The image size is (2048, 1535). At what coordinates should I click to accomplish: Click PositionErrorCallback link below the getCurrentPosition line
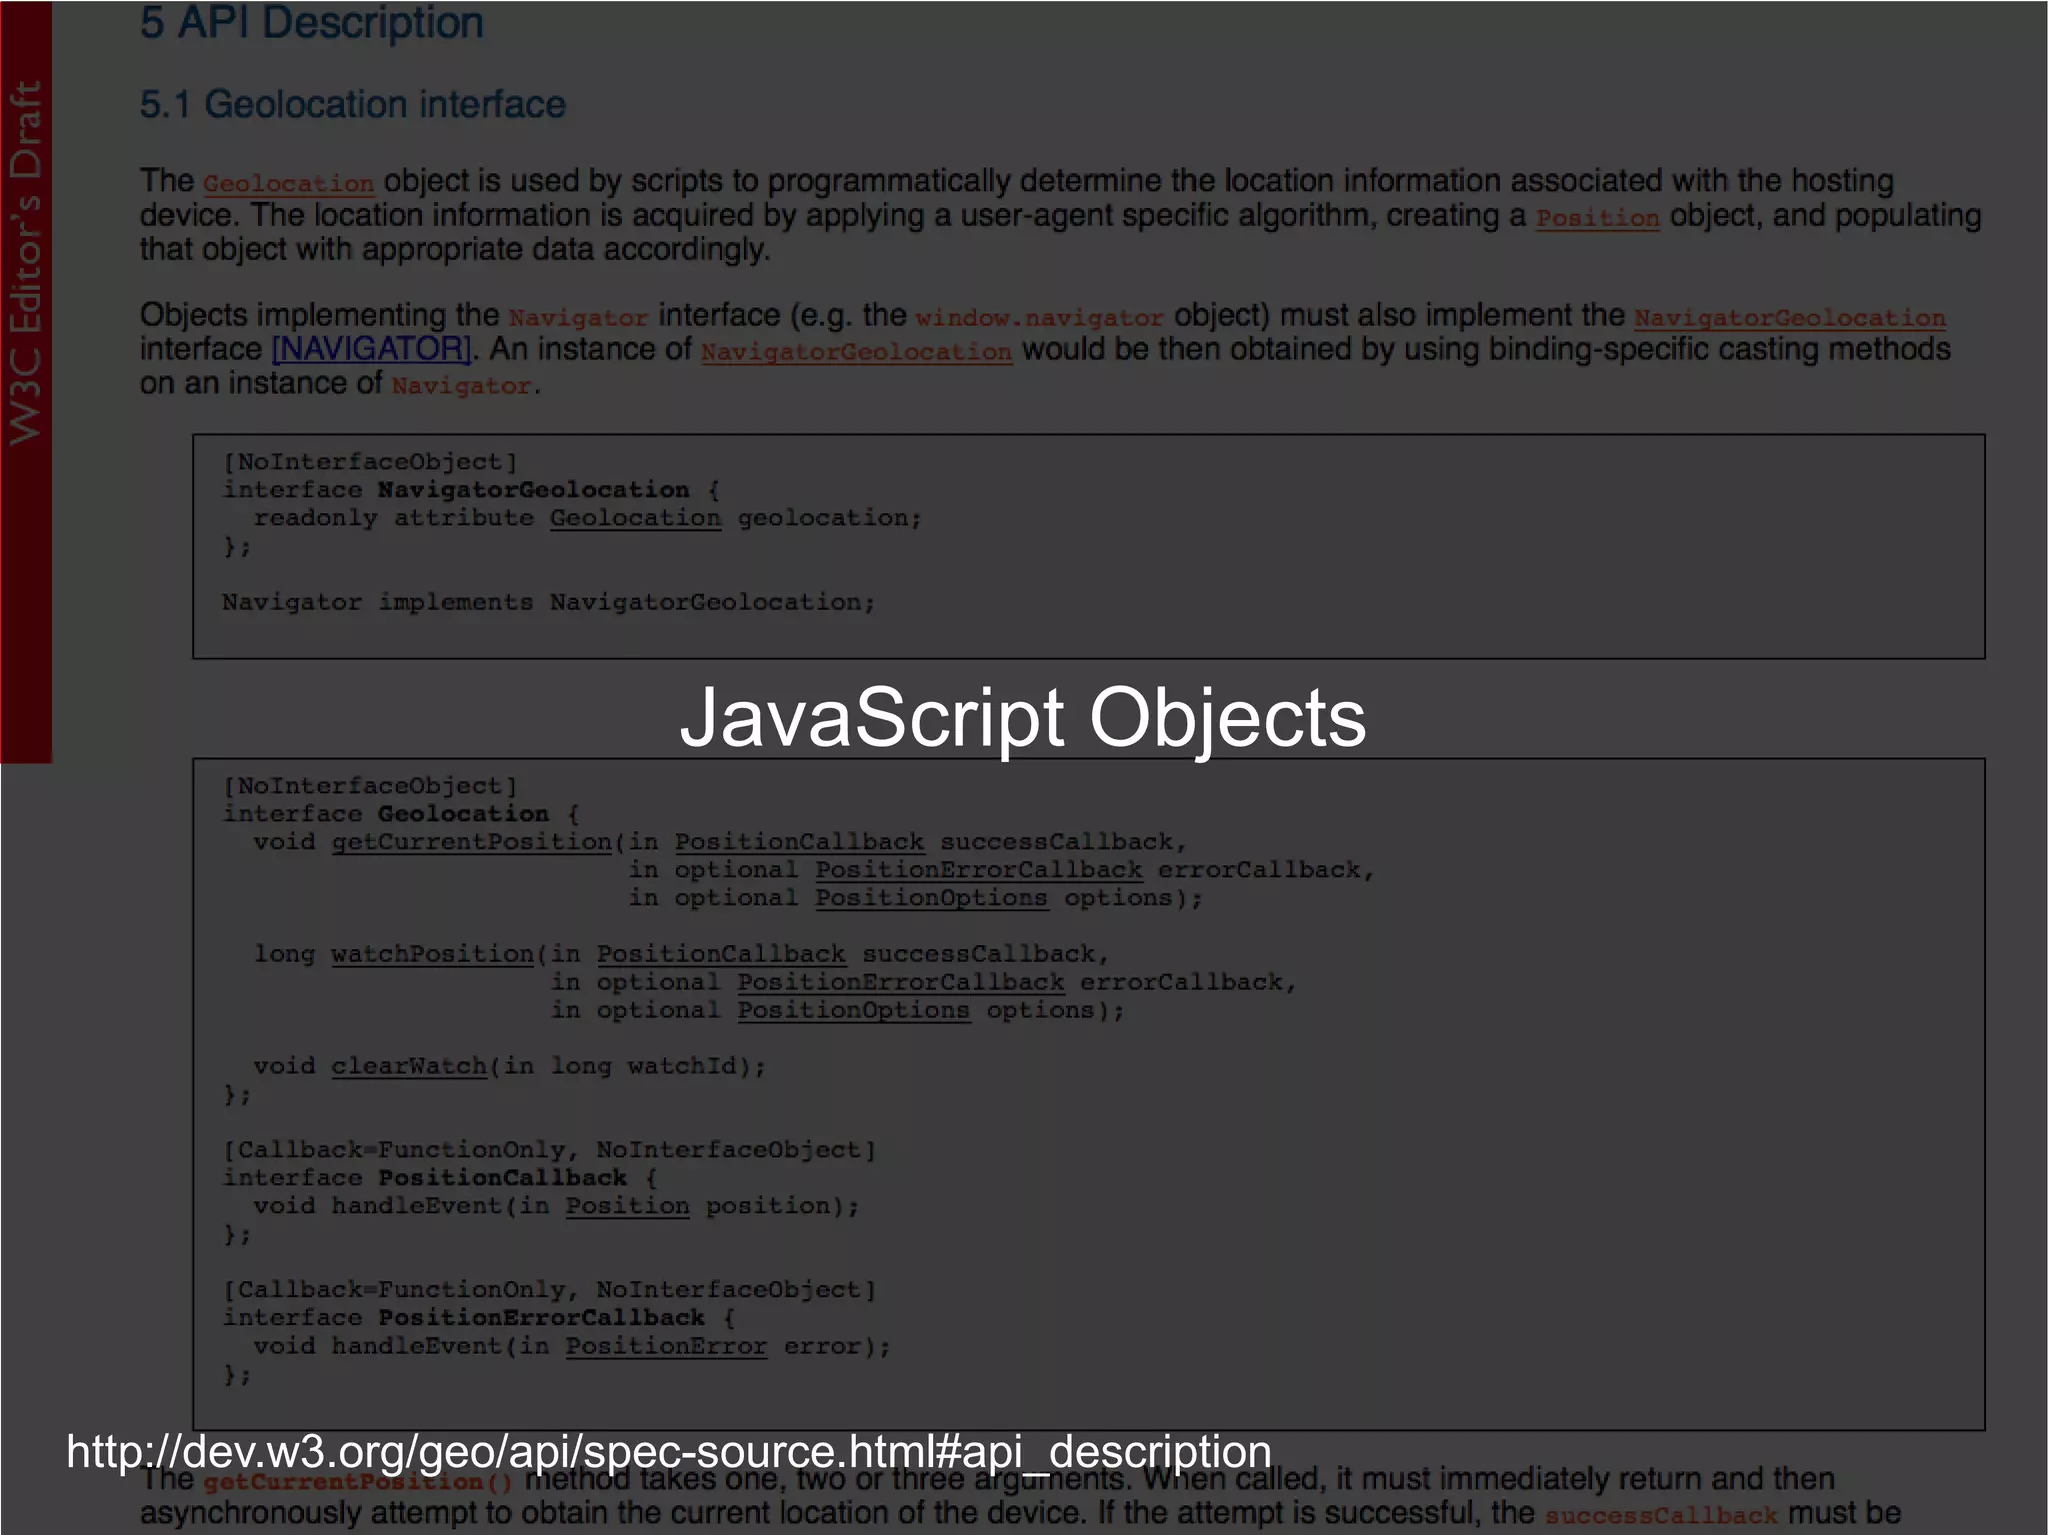tap(979, 870)
